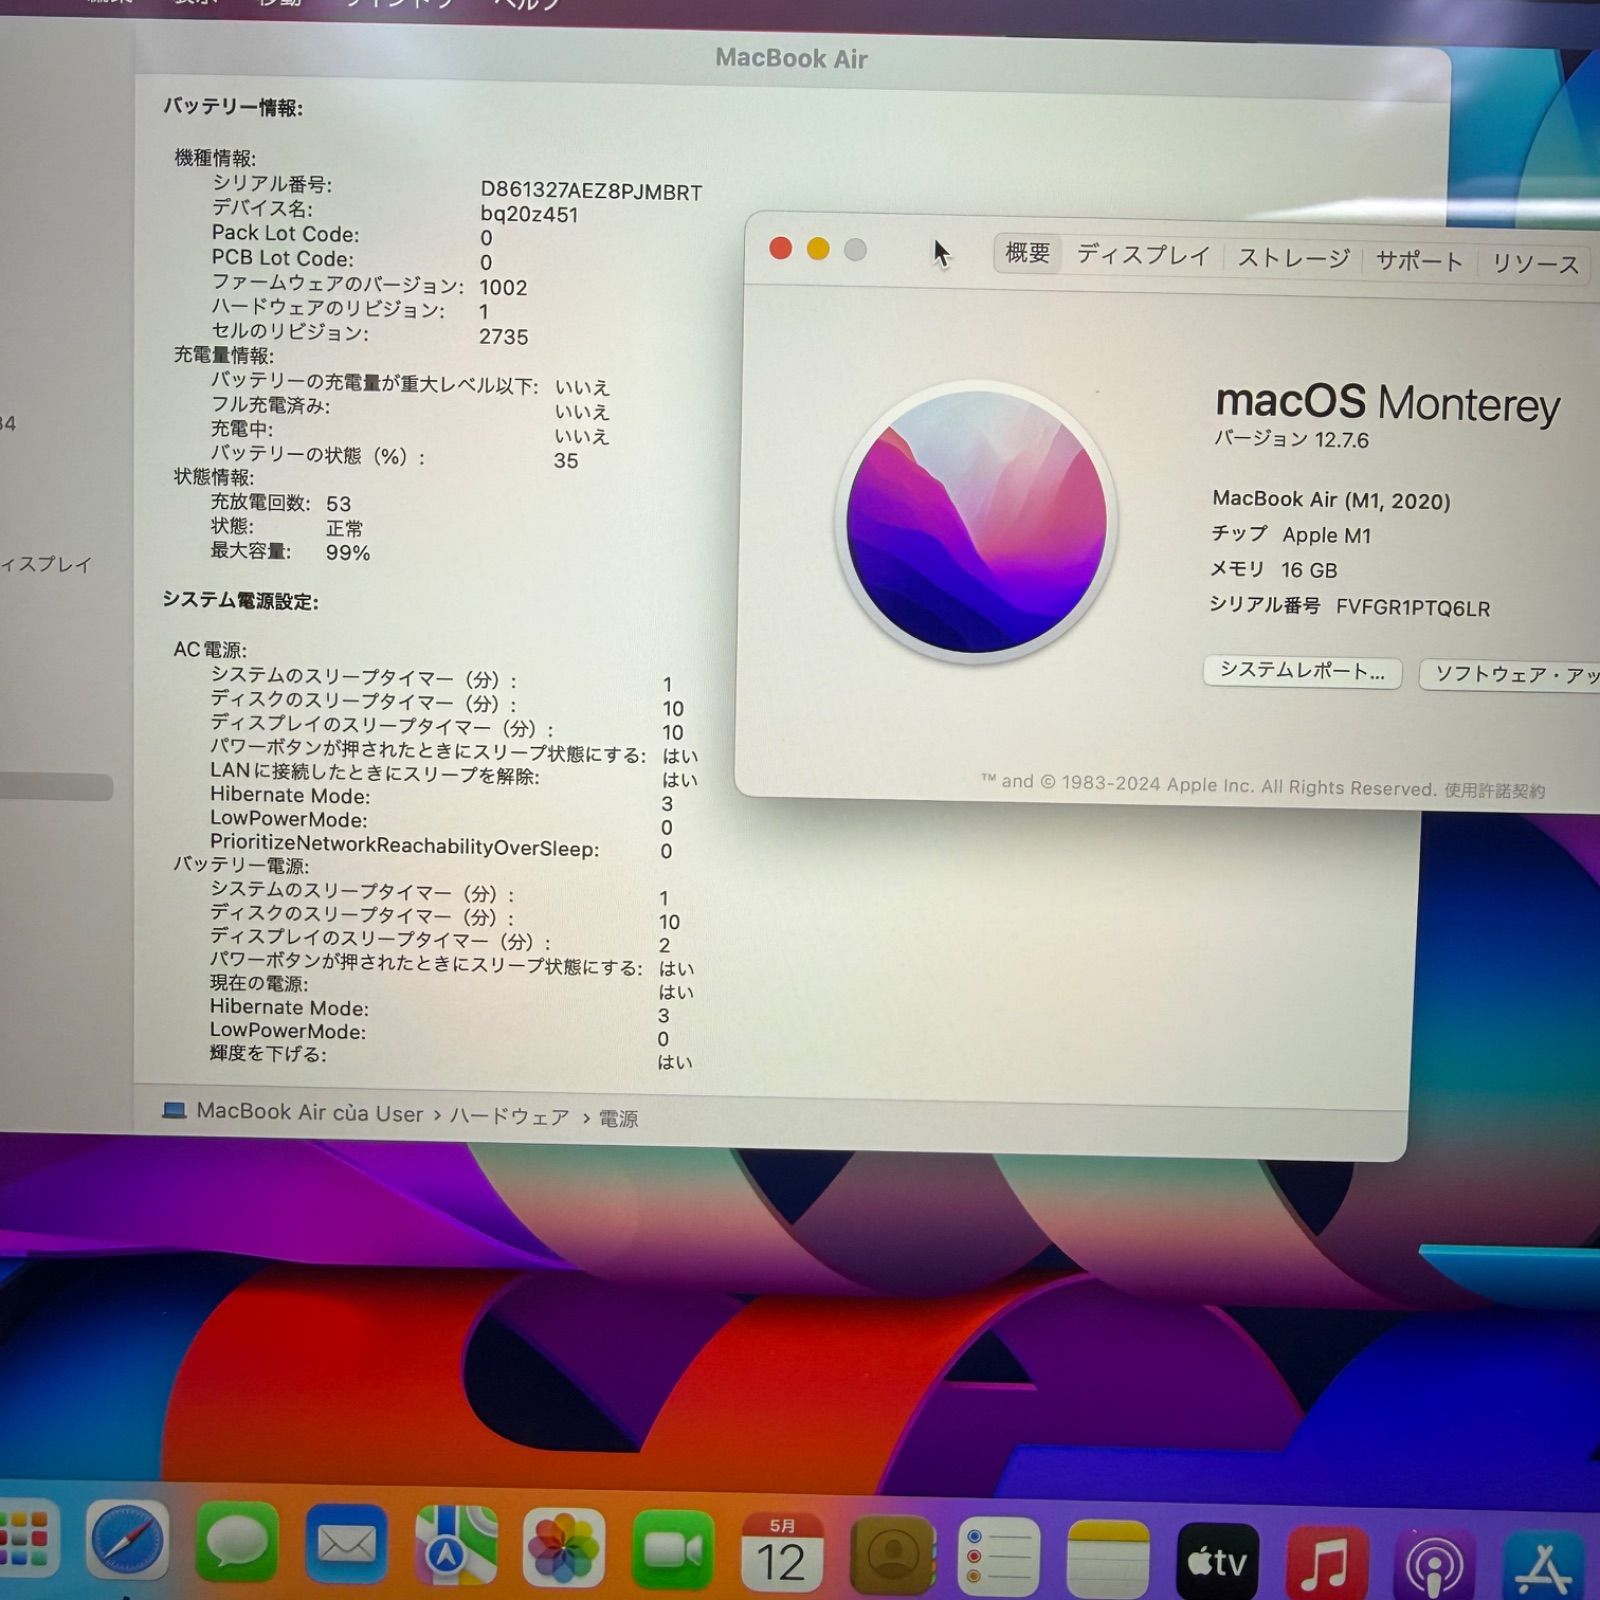Open the Mail app in Dock
This screenshot has height=1600, width=1600.
pyautogui.click(x=346, y=1545)
